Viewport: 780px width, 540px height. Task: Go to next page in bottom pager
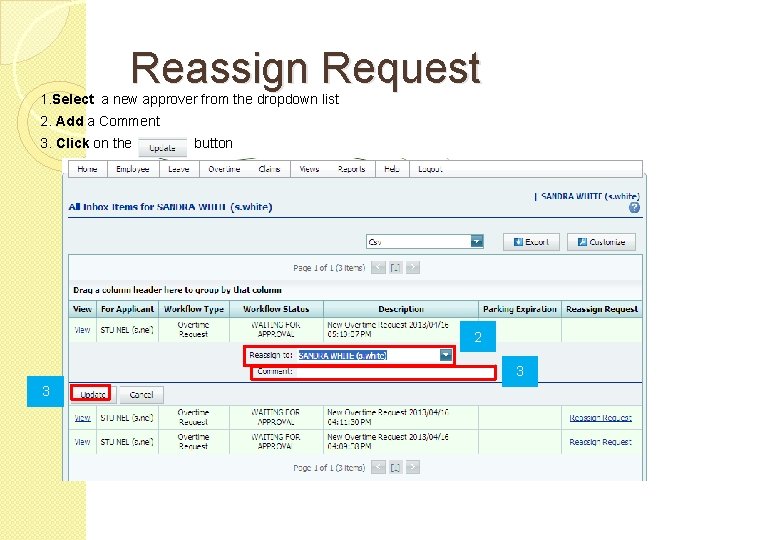pos(413,467)
